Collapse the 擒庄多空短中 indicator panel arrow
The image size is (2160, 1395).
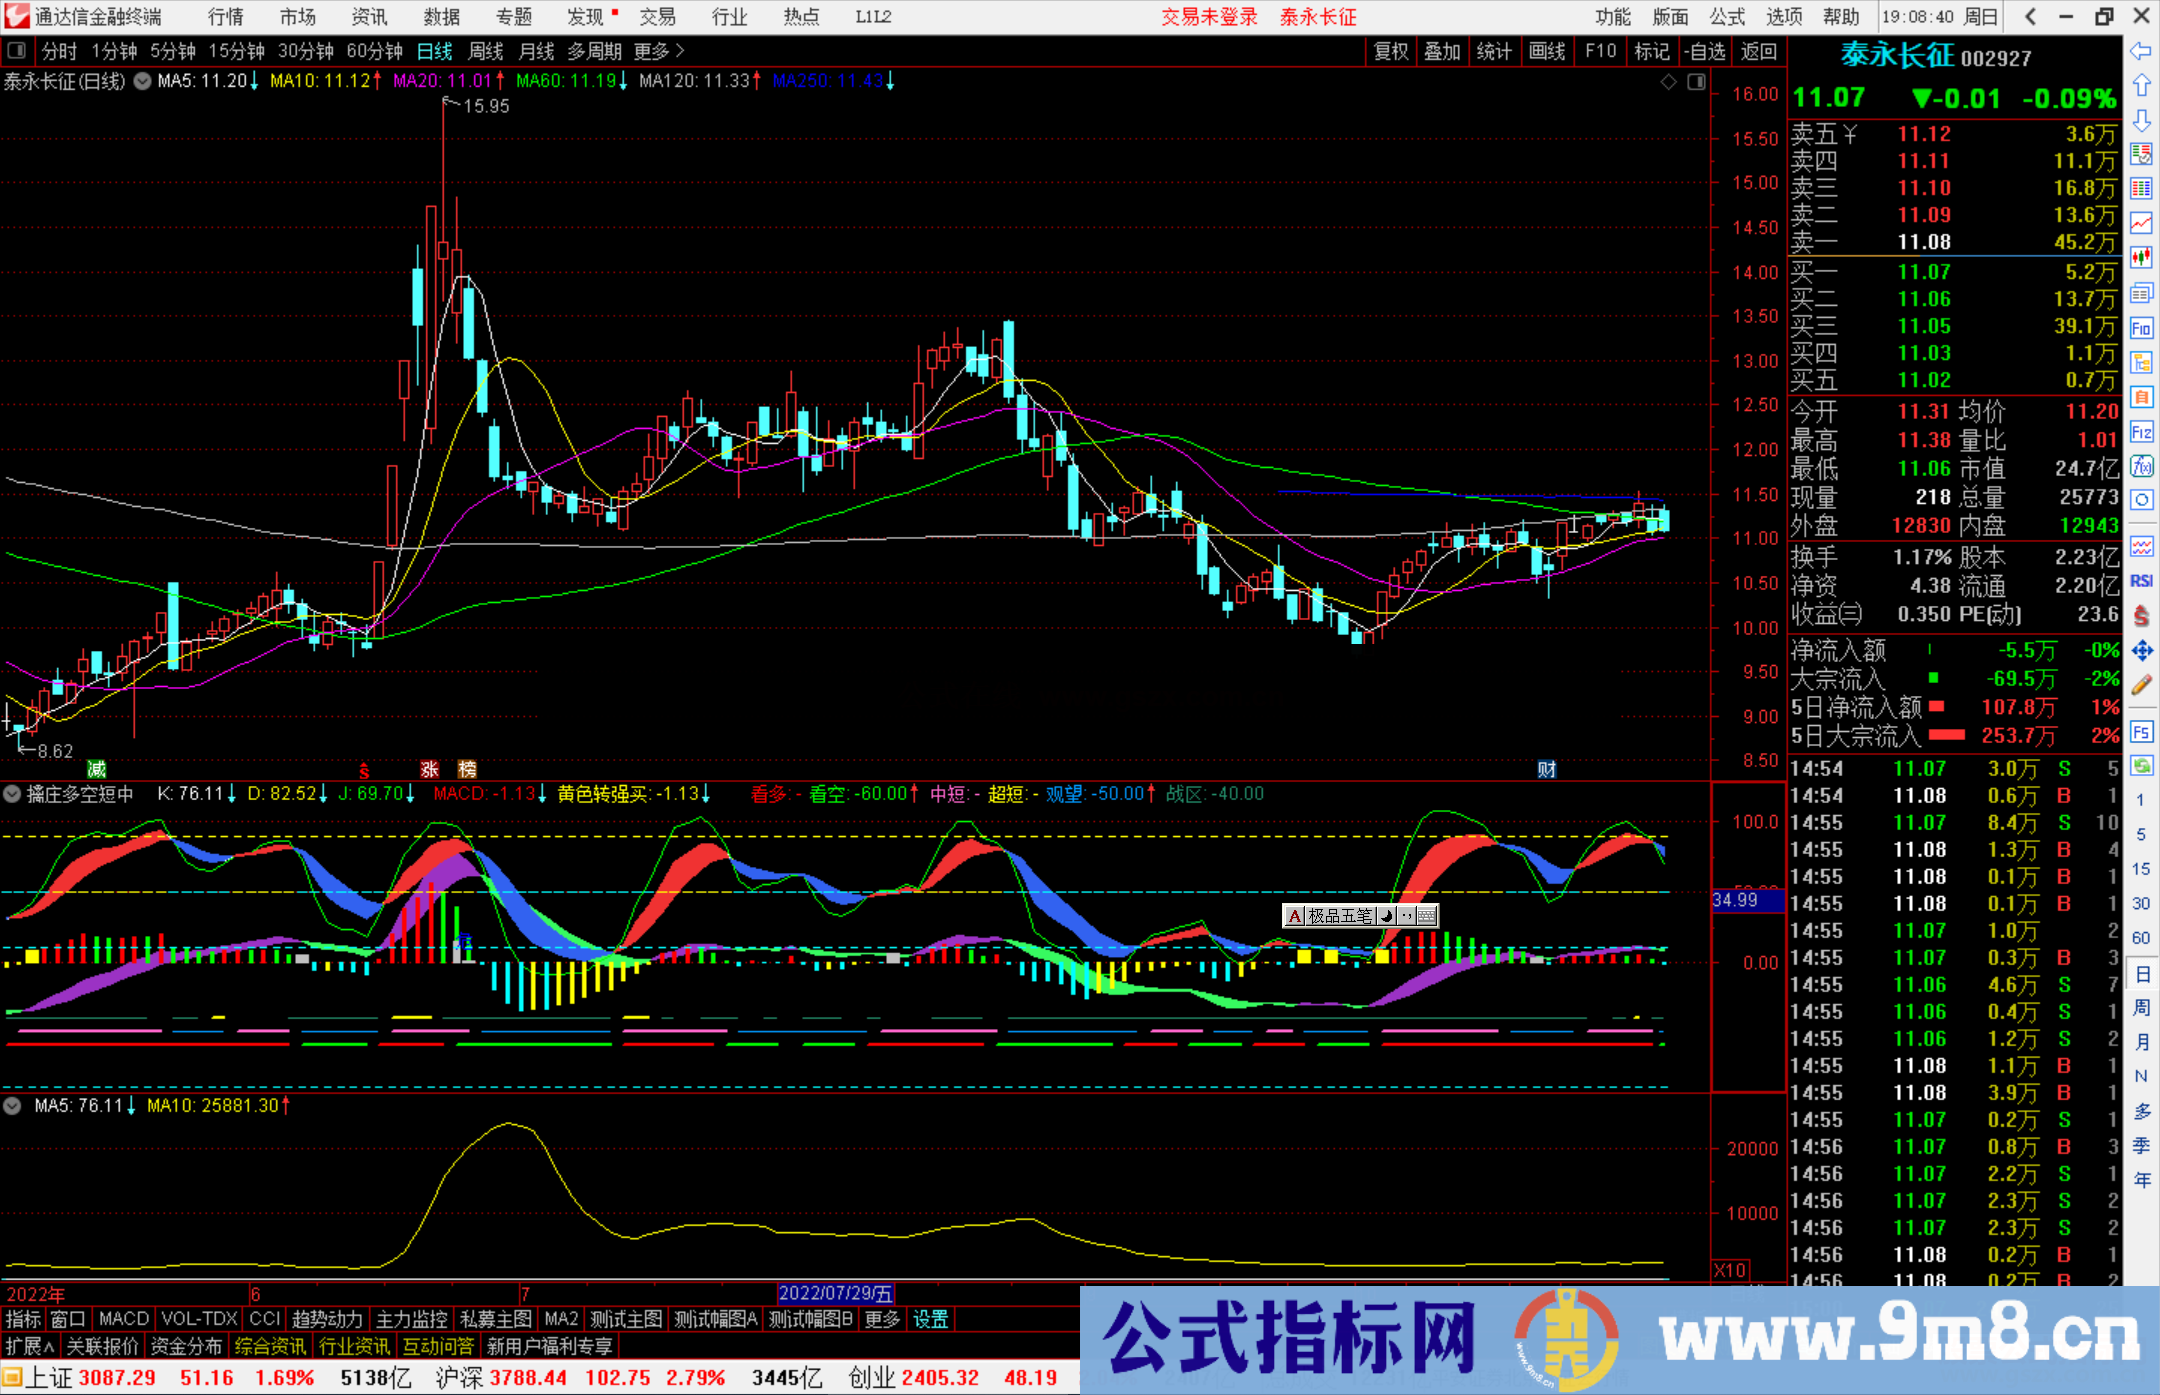(x=12, y=793)
